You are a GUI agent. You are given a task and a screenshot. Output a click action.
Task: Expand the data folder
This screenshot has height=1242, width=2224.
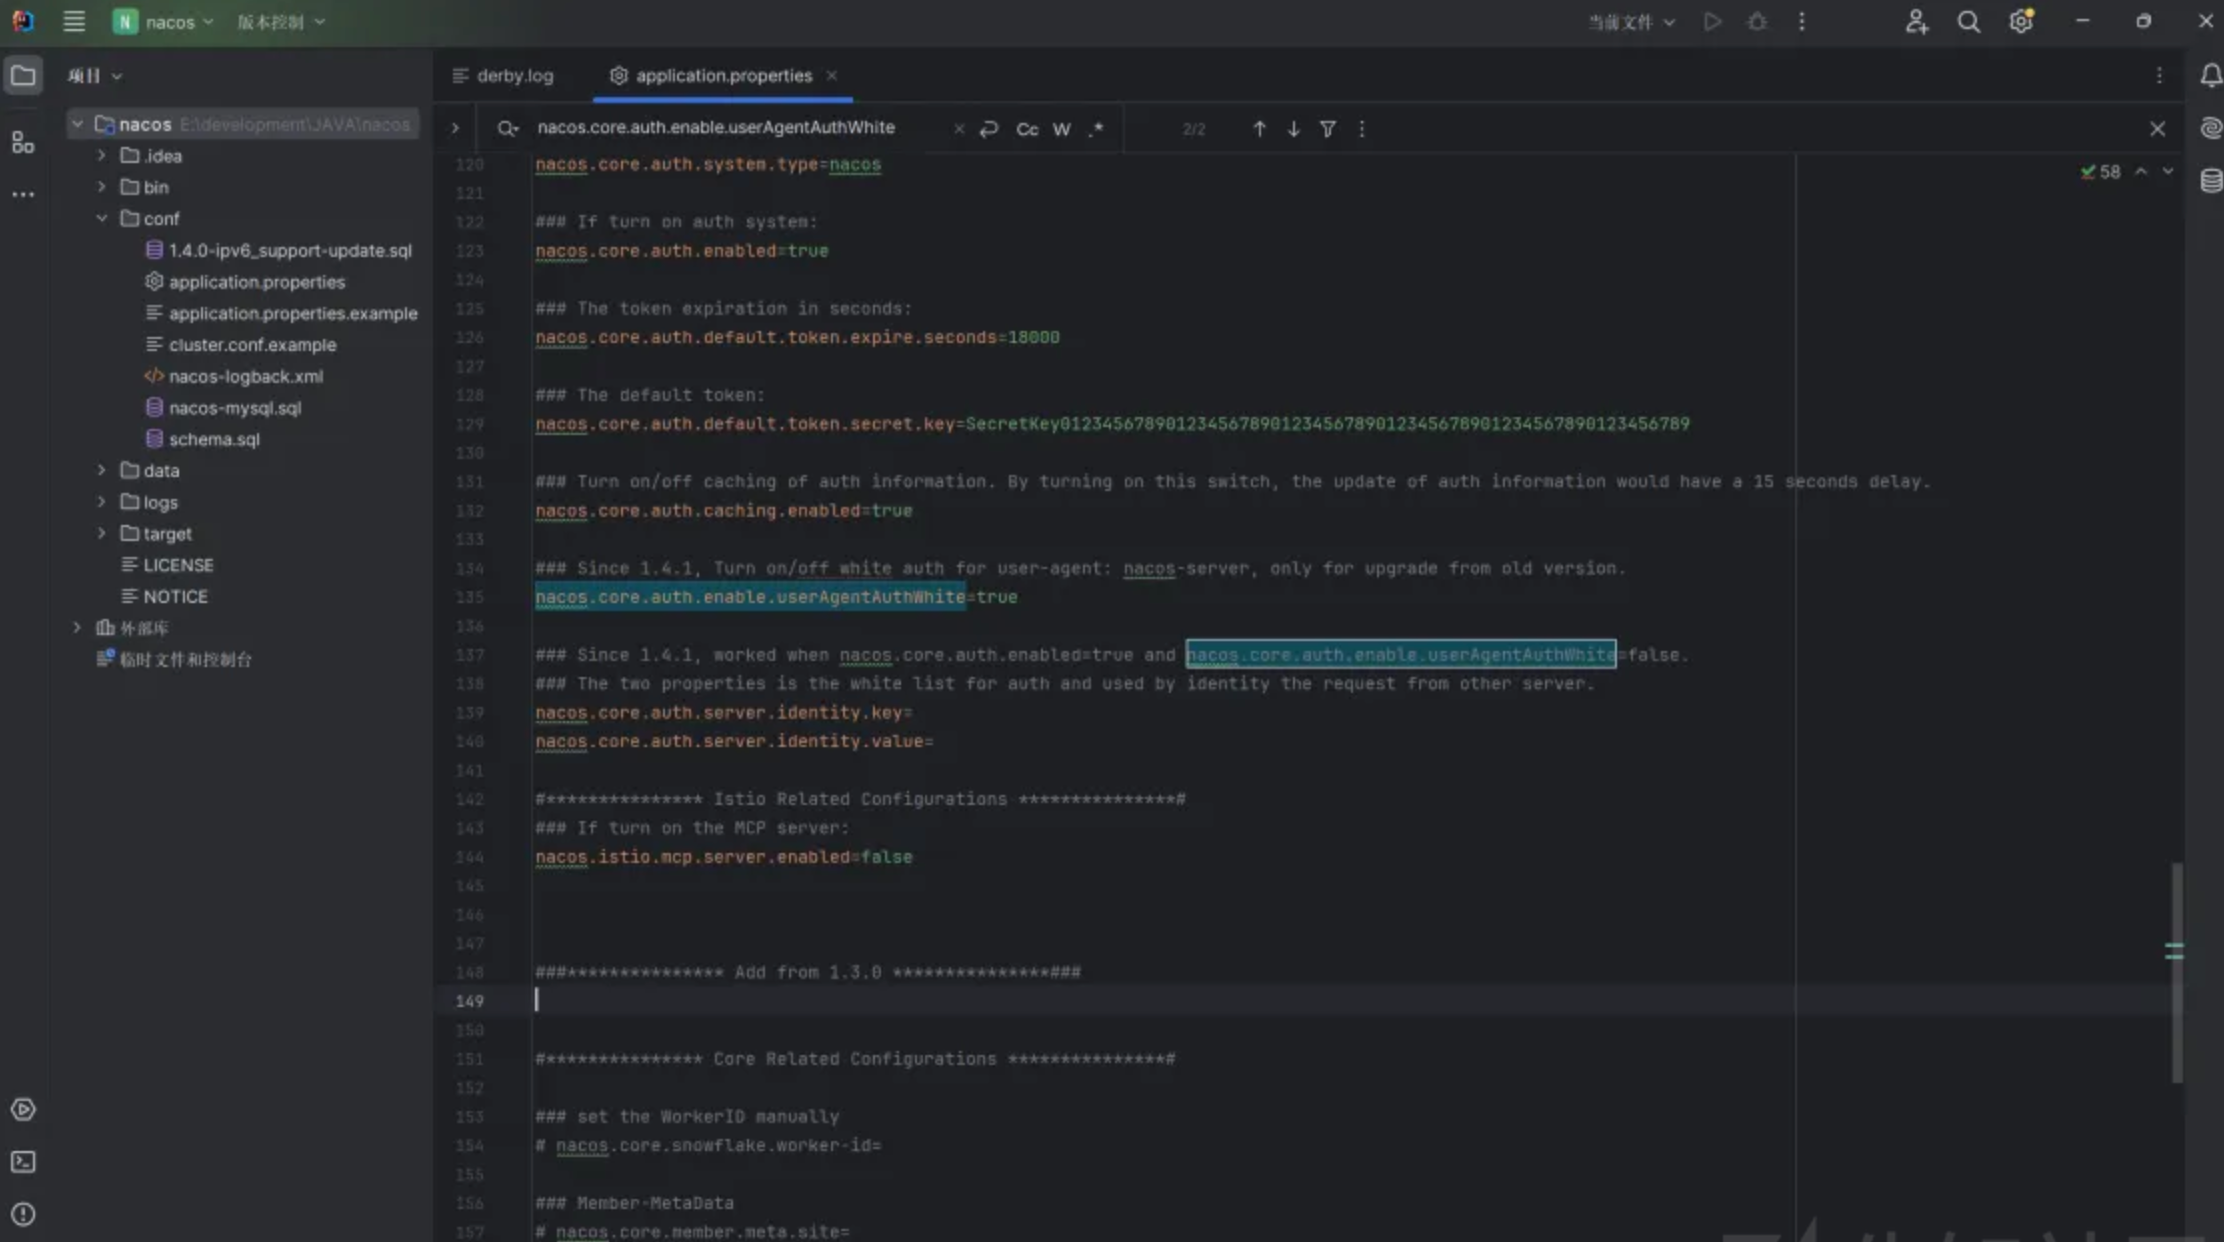pyautogui.click(x=101, y=470)
